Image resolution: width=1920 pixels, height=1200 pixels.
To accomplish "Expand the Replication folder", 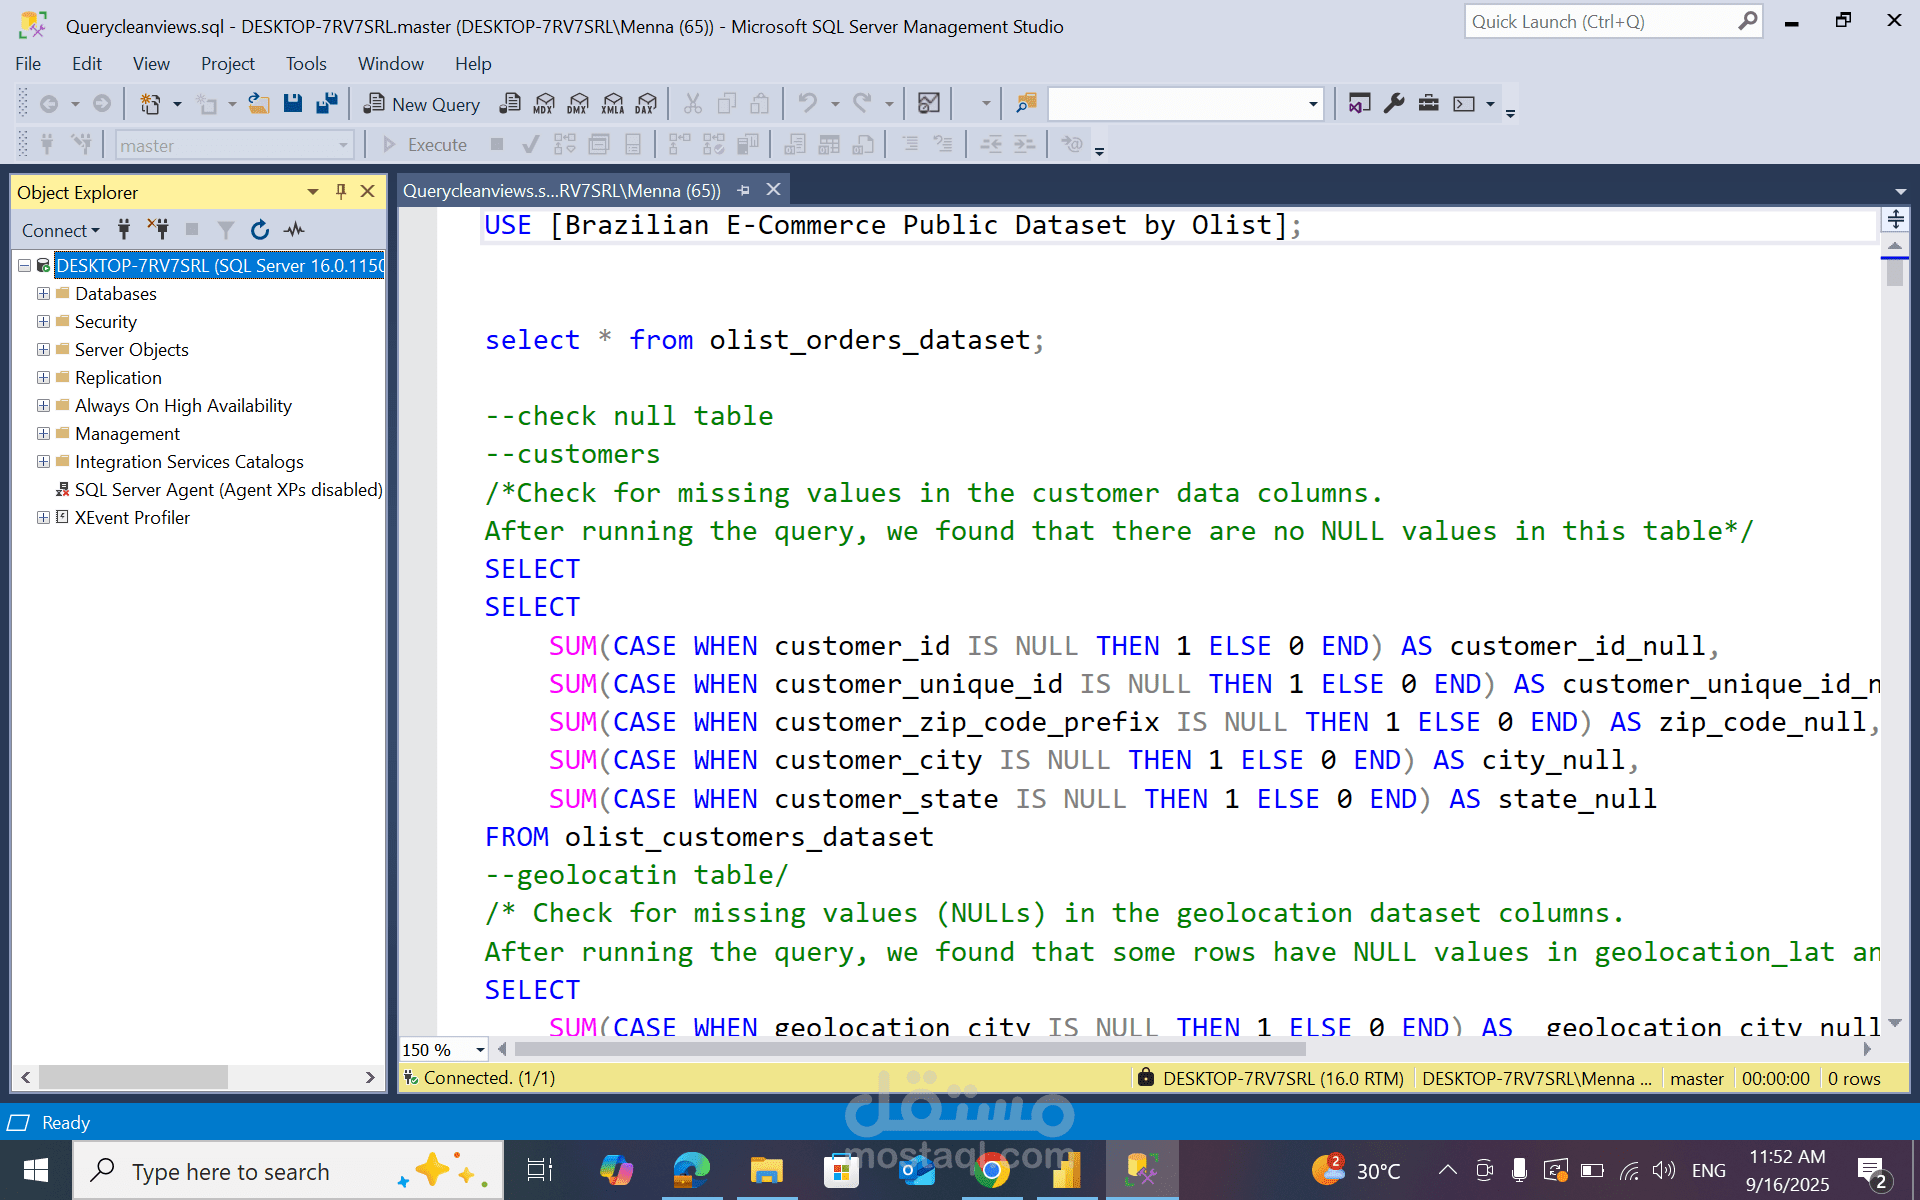I will (x=43, y=377).
